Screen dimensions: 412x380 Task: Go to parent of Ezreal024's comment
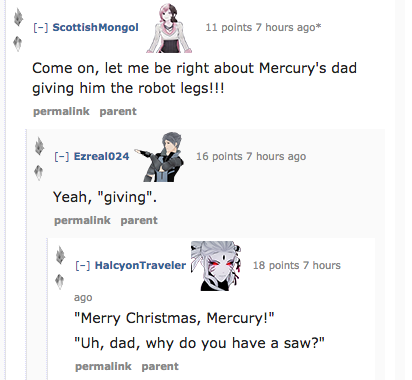(x=139, y=220)
